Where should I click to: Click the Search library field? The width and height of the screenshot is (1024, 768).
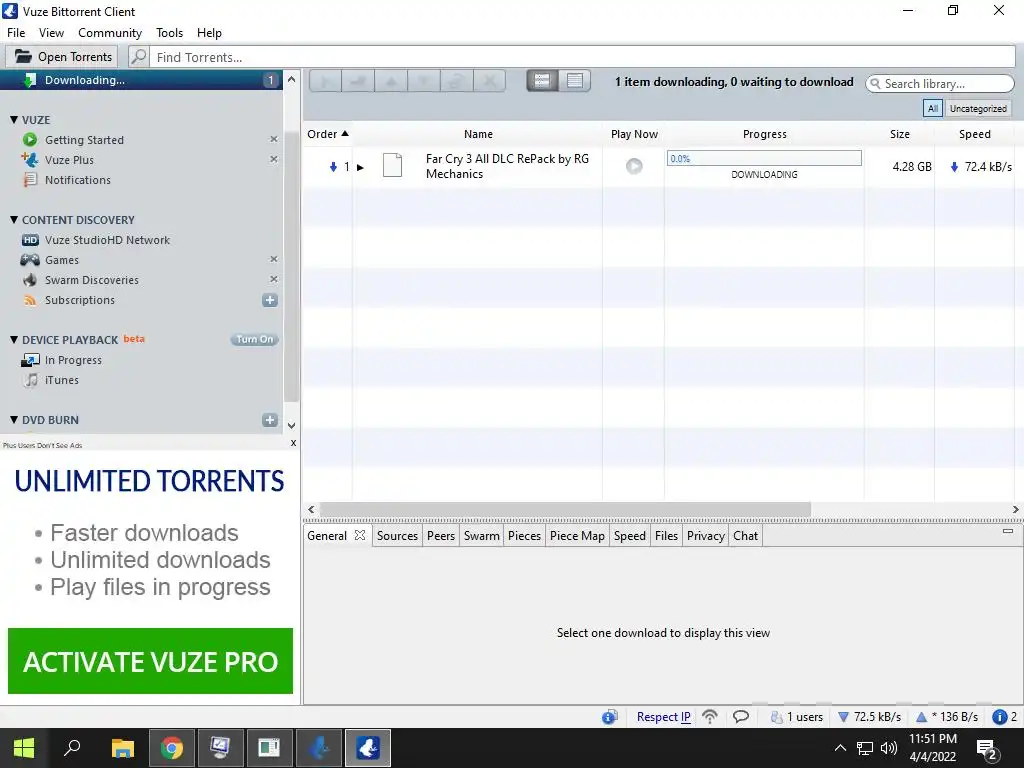tap(940, 84)
